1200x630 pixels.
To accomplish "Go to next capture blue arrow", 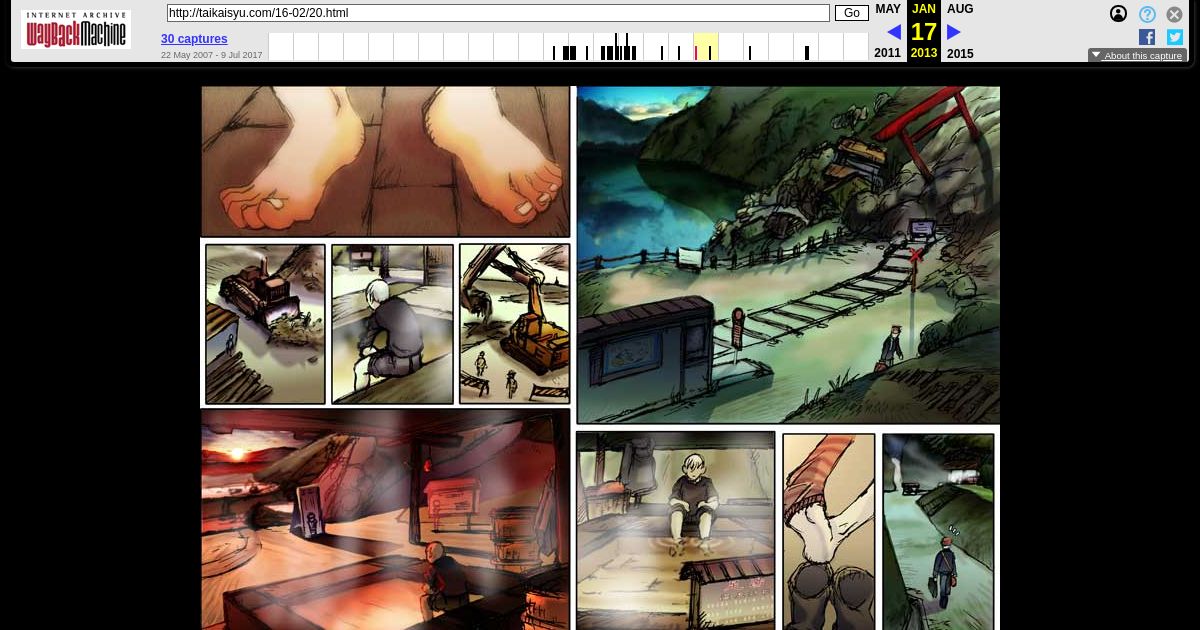I will click(953, 32).
